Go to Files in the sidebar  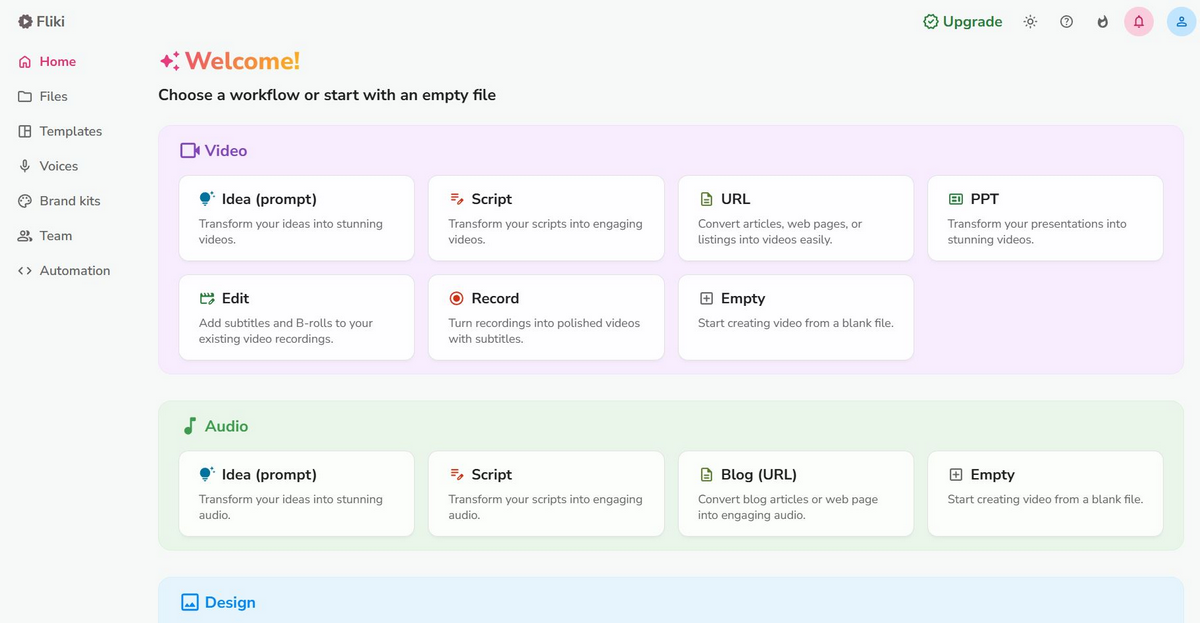(x=53, y=96)
